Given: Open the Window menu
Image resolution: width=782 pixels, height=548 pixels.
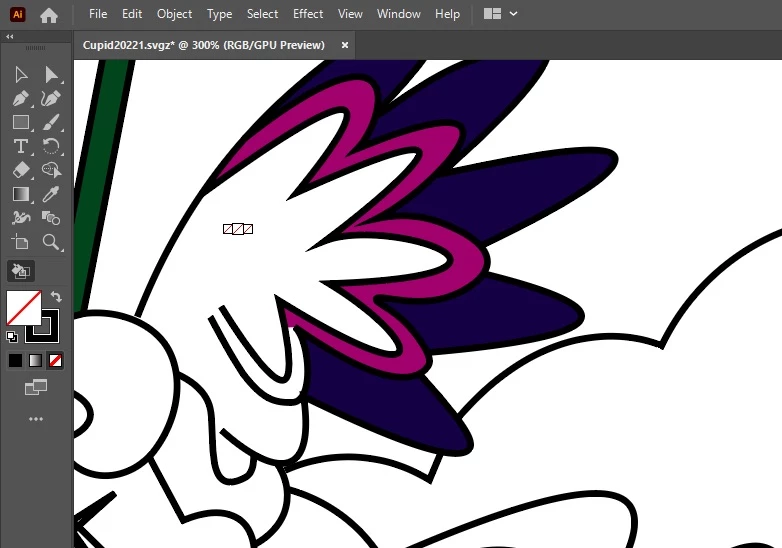Looking at the screenshot, I should (398, 14).
